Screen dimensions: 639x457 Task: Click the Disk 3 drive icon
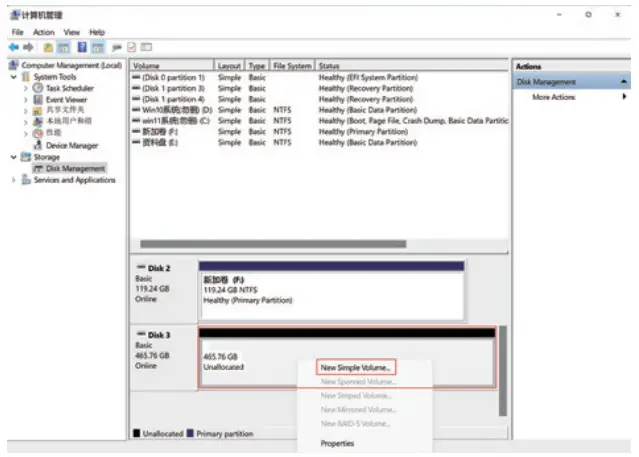point(141,334)
